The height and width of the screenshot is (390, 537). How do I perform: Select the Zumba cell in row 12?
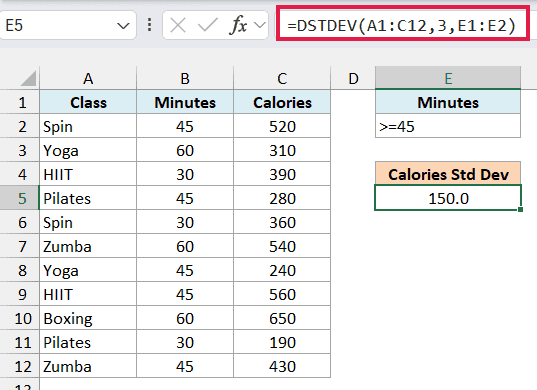click(x=88, y=366)
